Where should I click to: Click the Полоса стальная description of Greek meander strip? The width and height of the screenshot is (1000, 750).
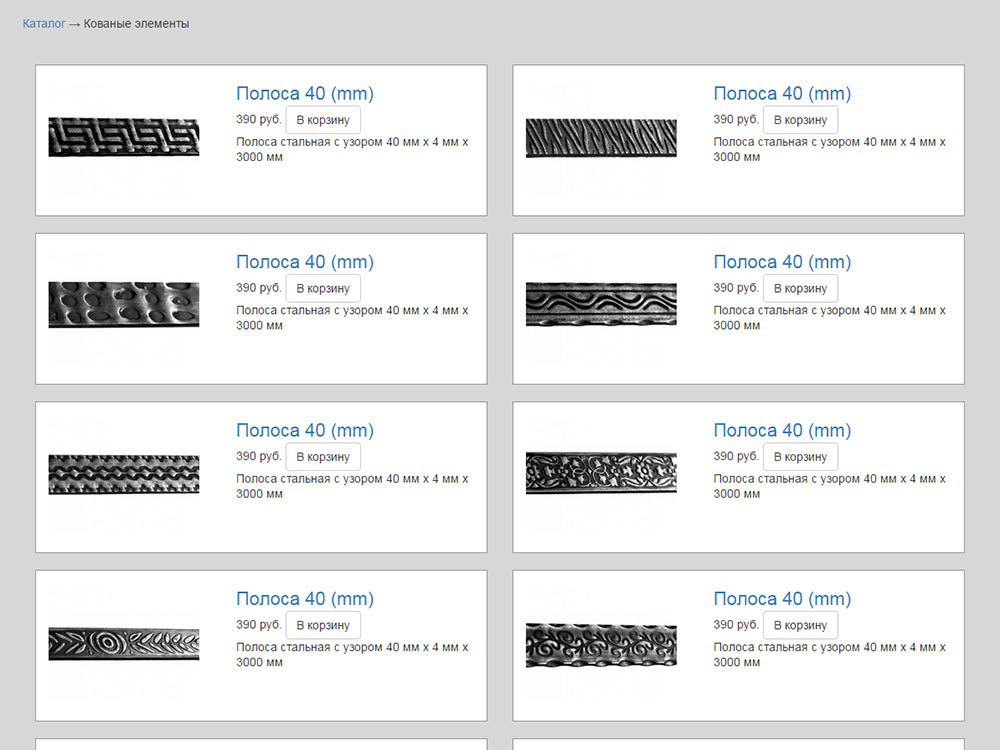point(352,149)
